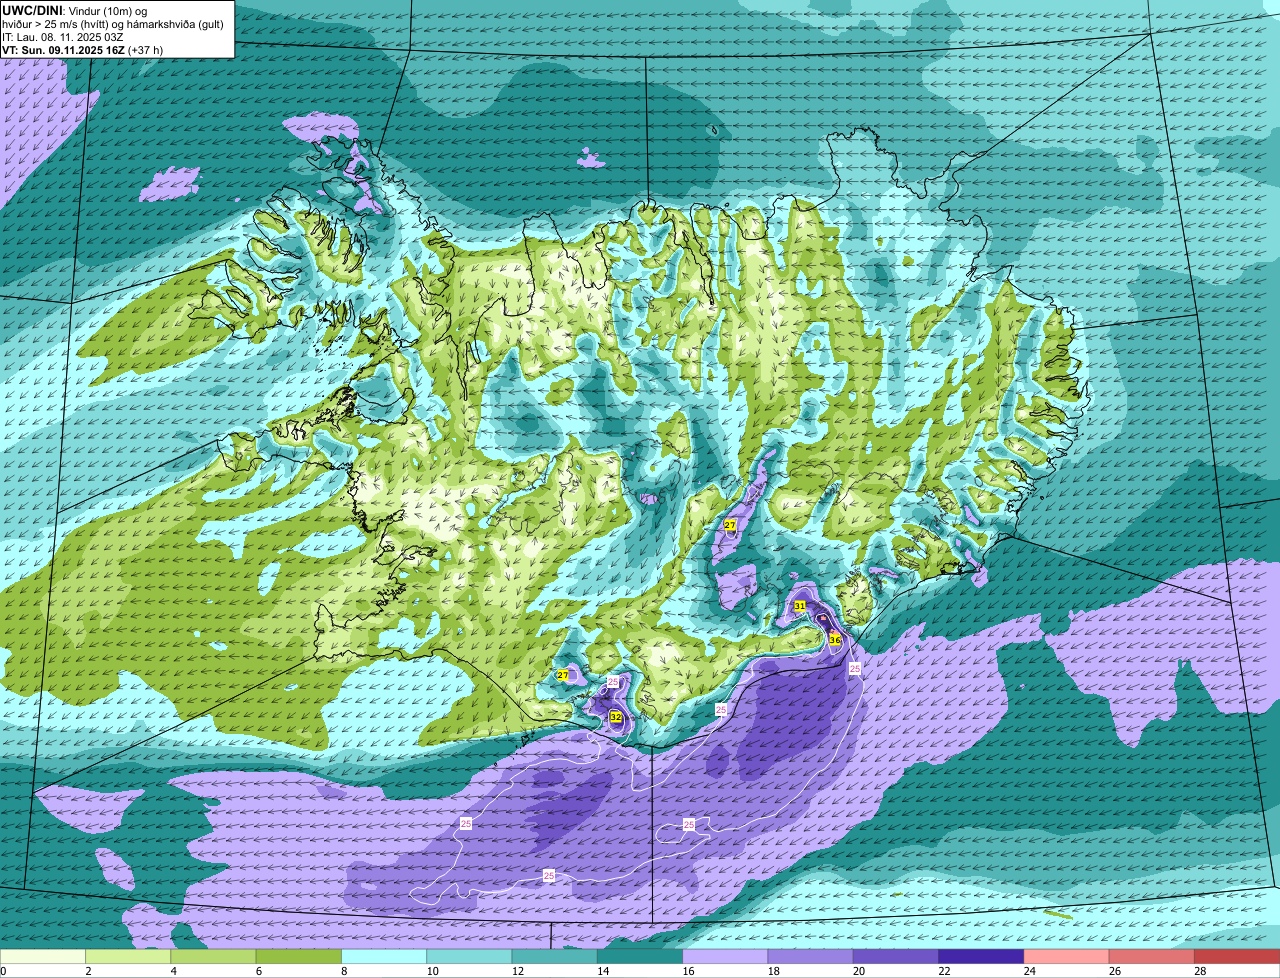1280x978 pixels.
Task: Select the 10–12 m/s legend swatch
Action: tap(469, 956)
